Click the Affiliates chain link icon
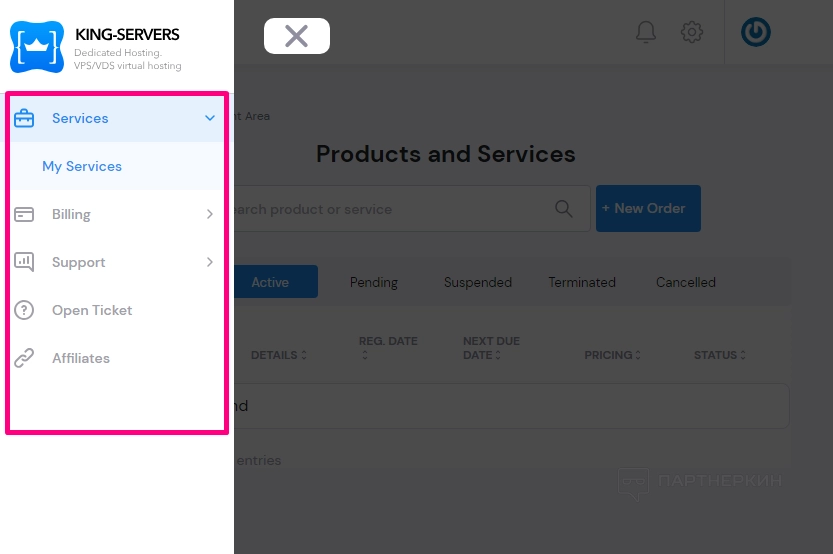This screenshot has height=554, width=833. point(24,358)
